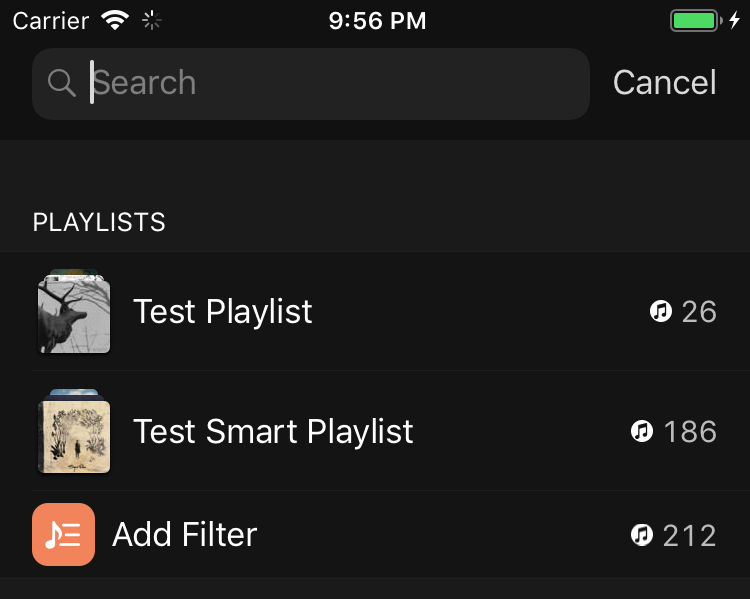Select the Test Smart Playlist label
This screenshot has width=750, height=599.
(273, 432)
